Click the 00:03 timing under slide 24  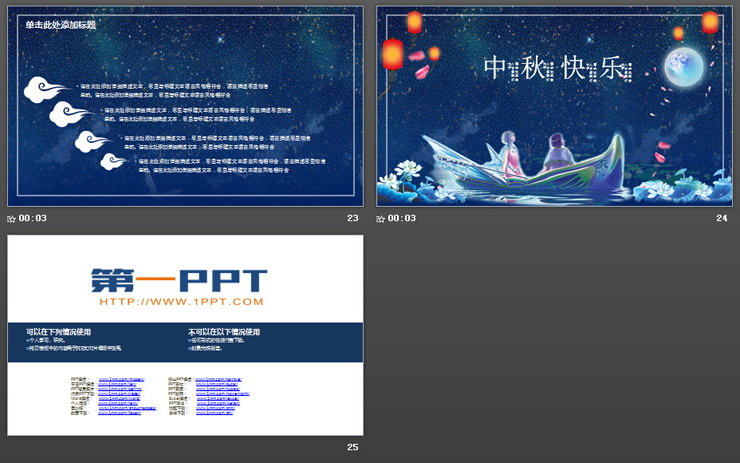pos(402,218)
